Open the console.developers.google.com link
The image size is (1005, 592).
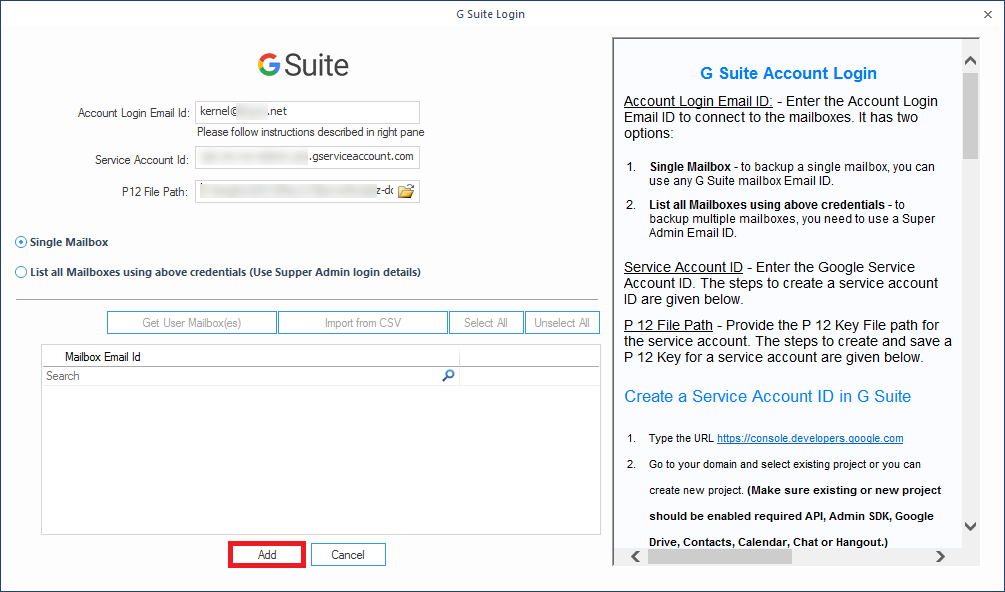coord(810,438)
